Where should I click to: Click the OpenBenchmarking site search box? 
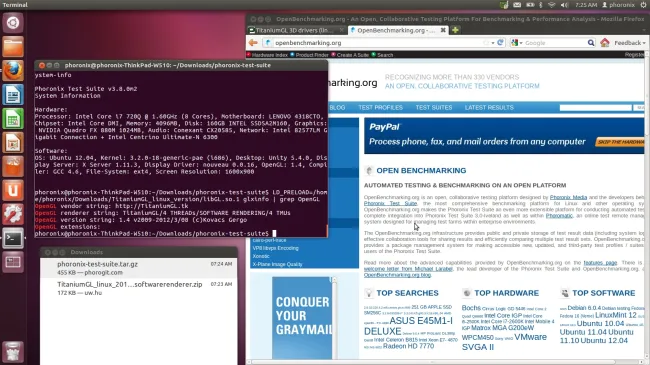(x=595, y=107)
